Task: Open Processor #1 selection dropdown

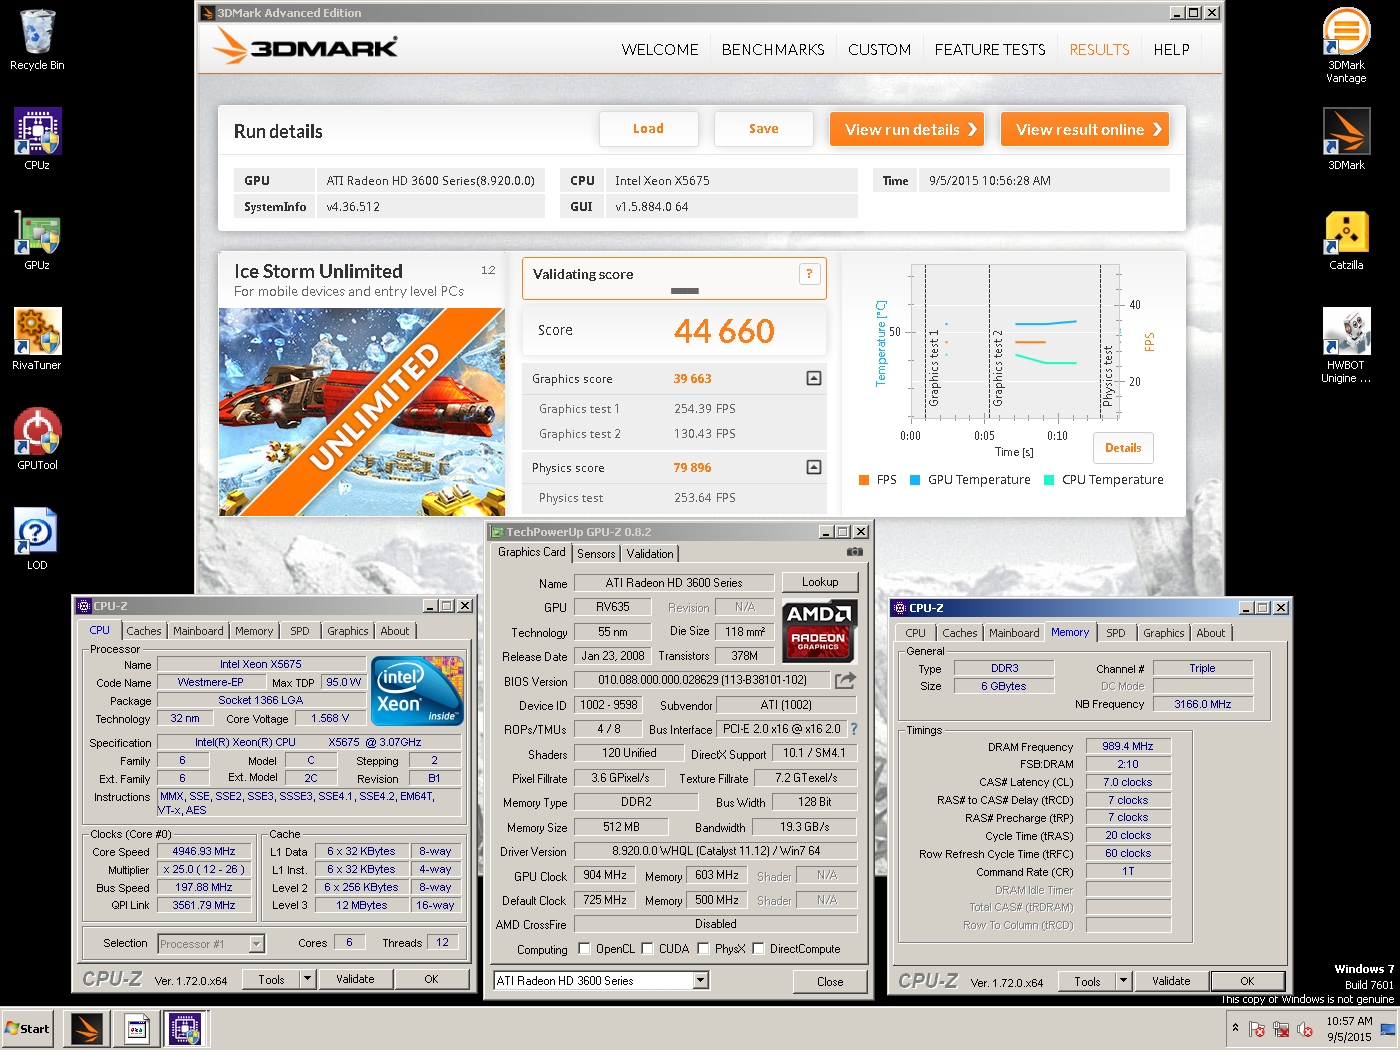Action: click(257, 944)
